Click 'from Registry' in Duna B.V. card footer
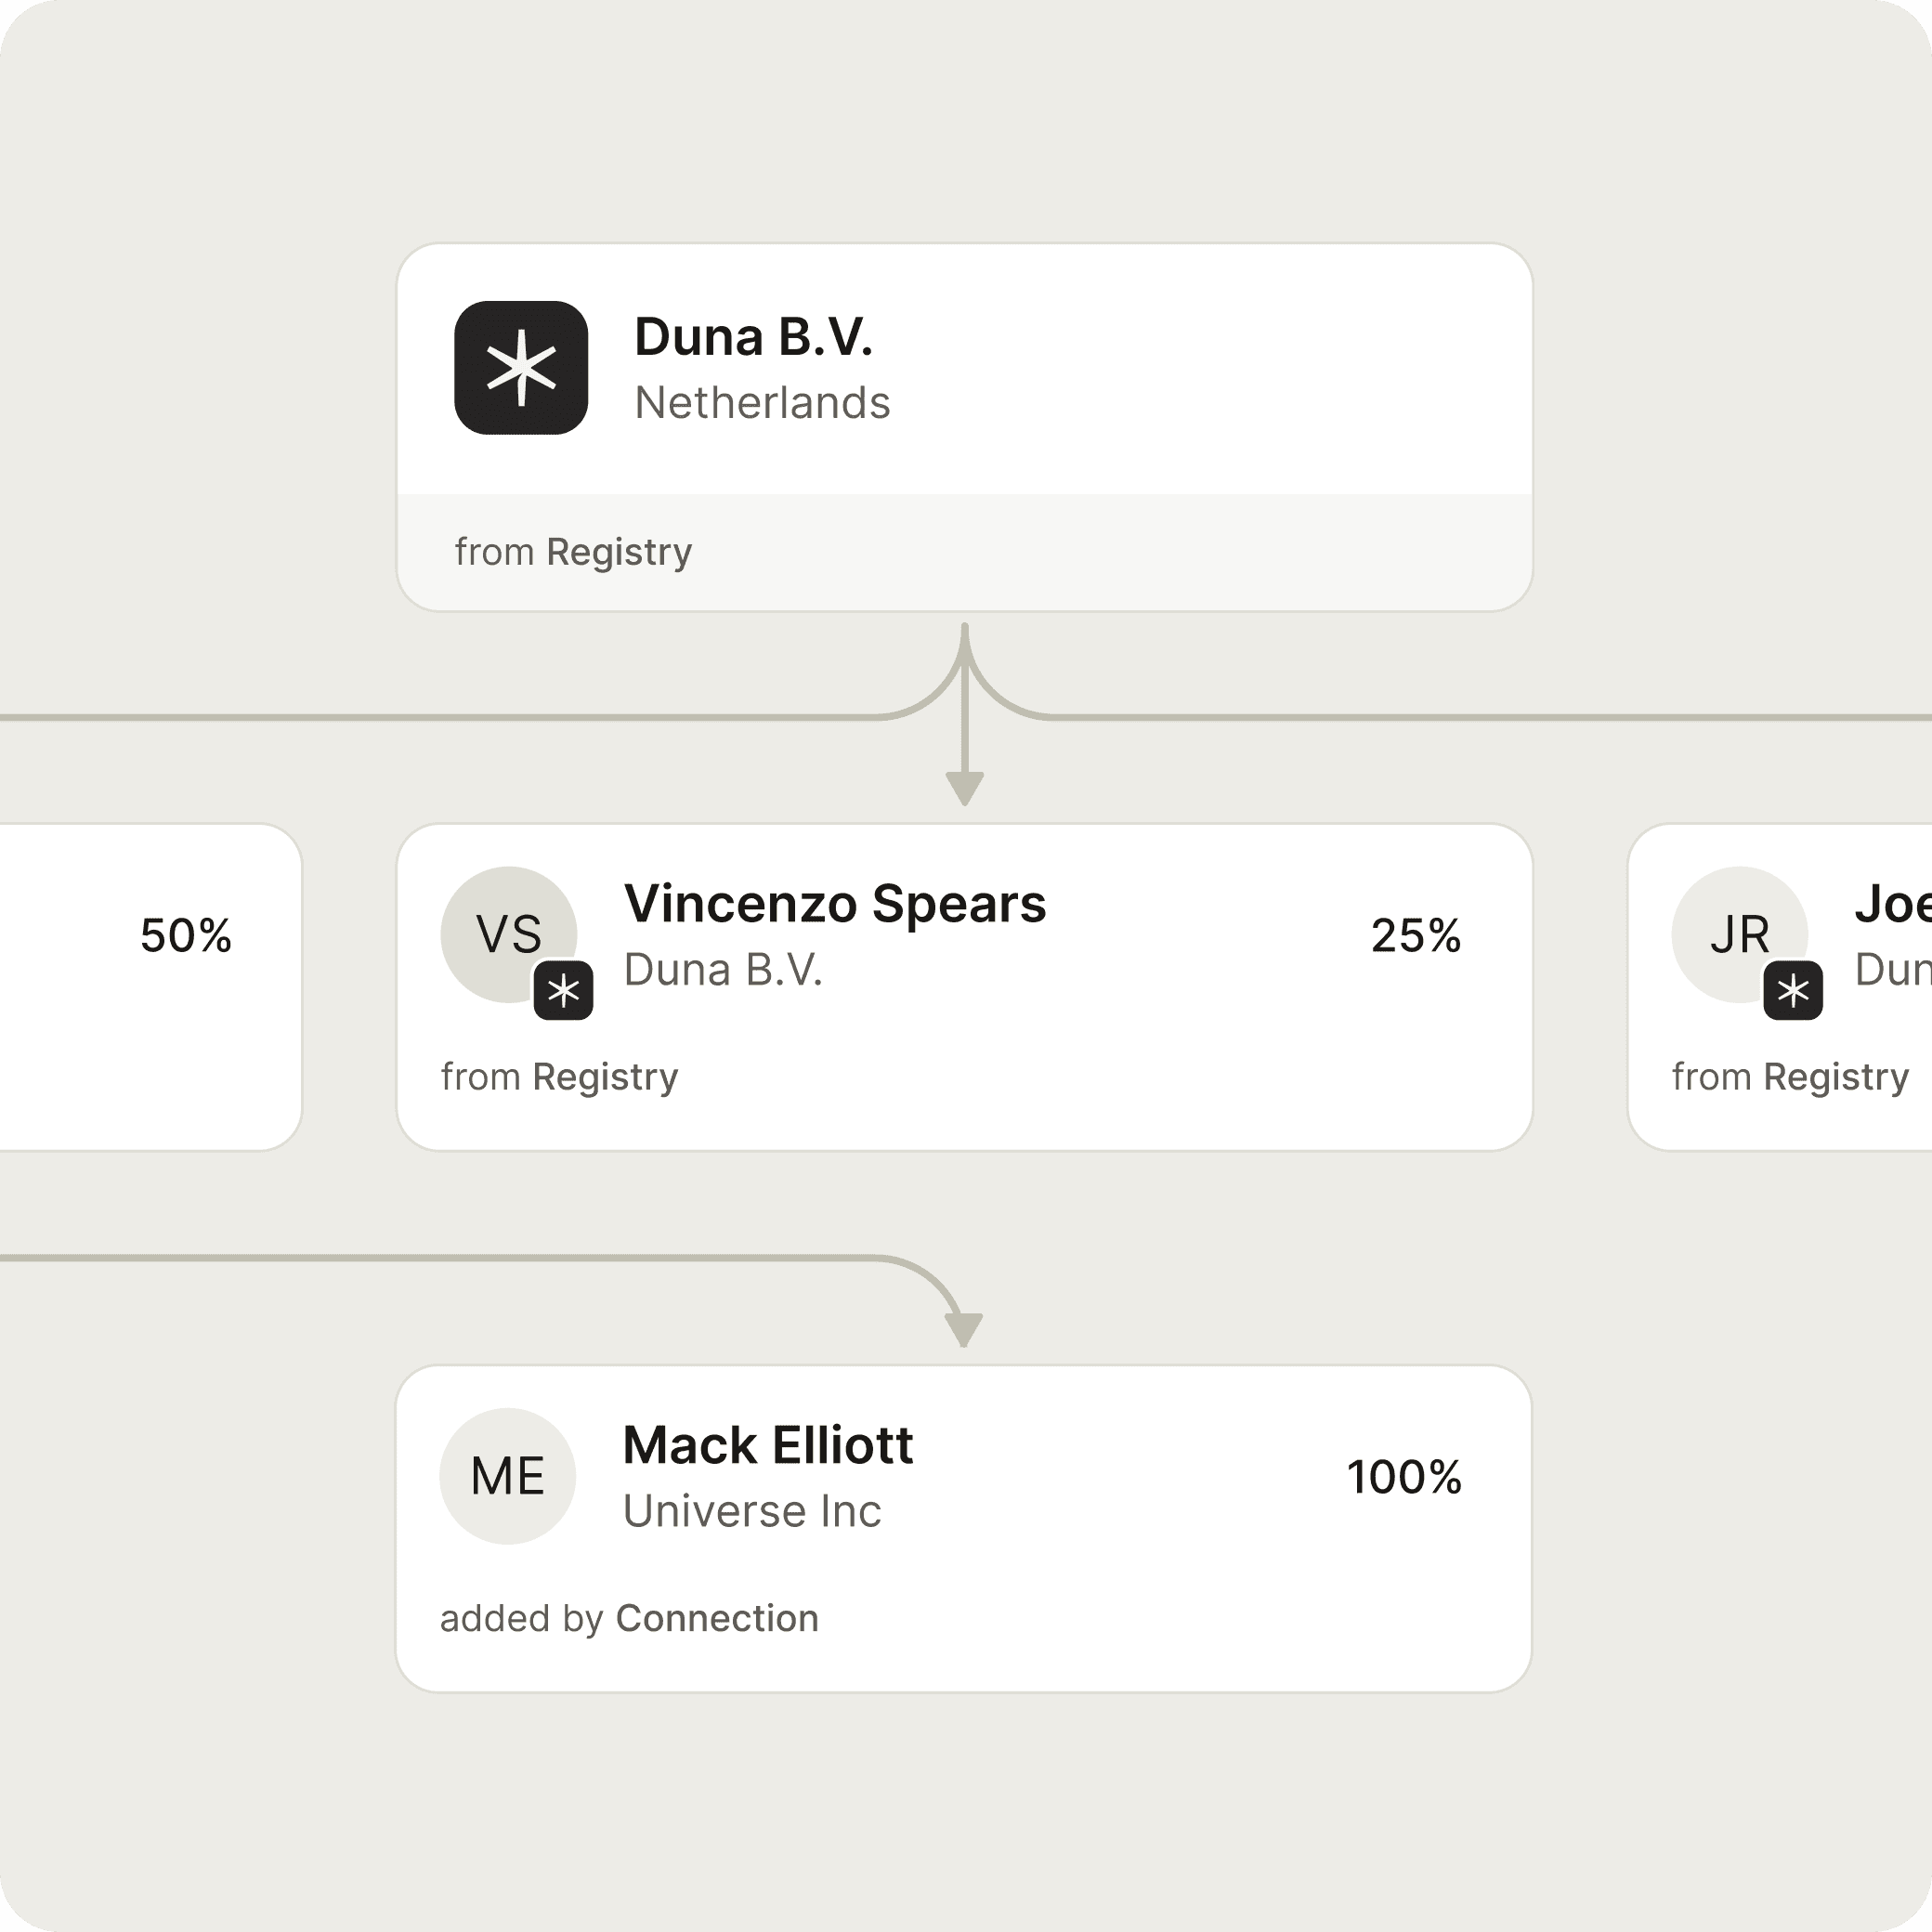 pyautogui.click(x=573, y=552)
